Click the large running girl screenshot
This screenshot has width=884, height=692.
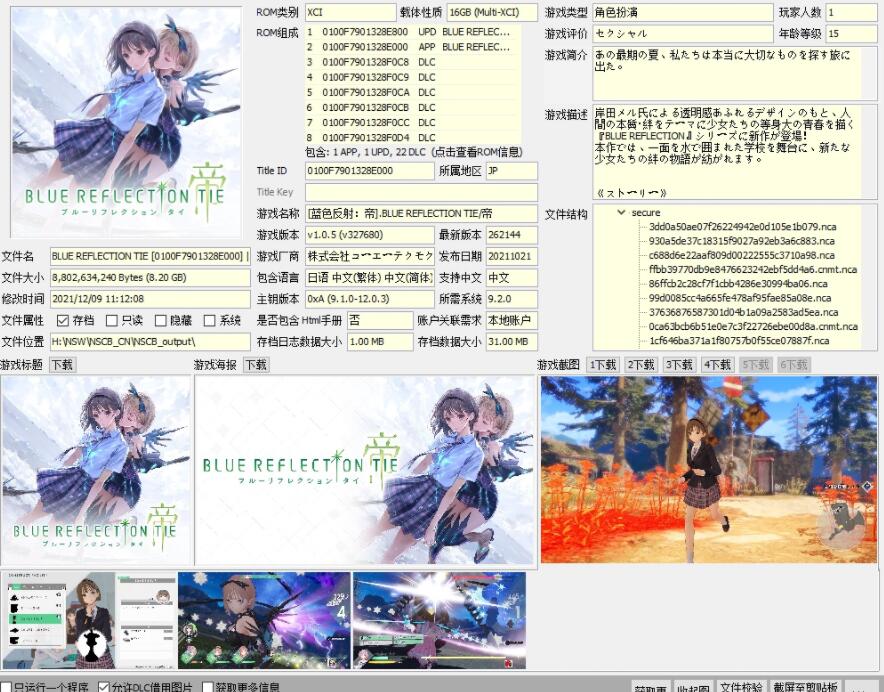click(x=709, y=469)
